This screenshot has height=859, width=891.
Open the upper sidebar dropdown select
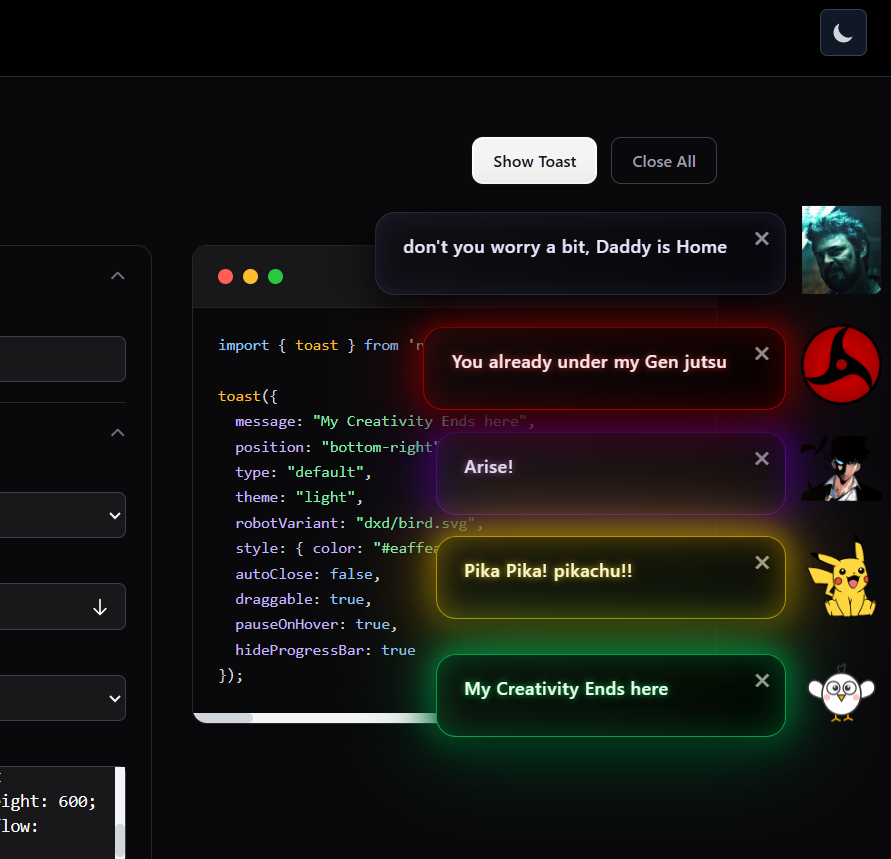[61, 515]
